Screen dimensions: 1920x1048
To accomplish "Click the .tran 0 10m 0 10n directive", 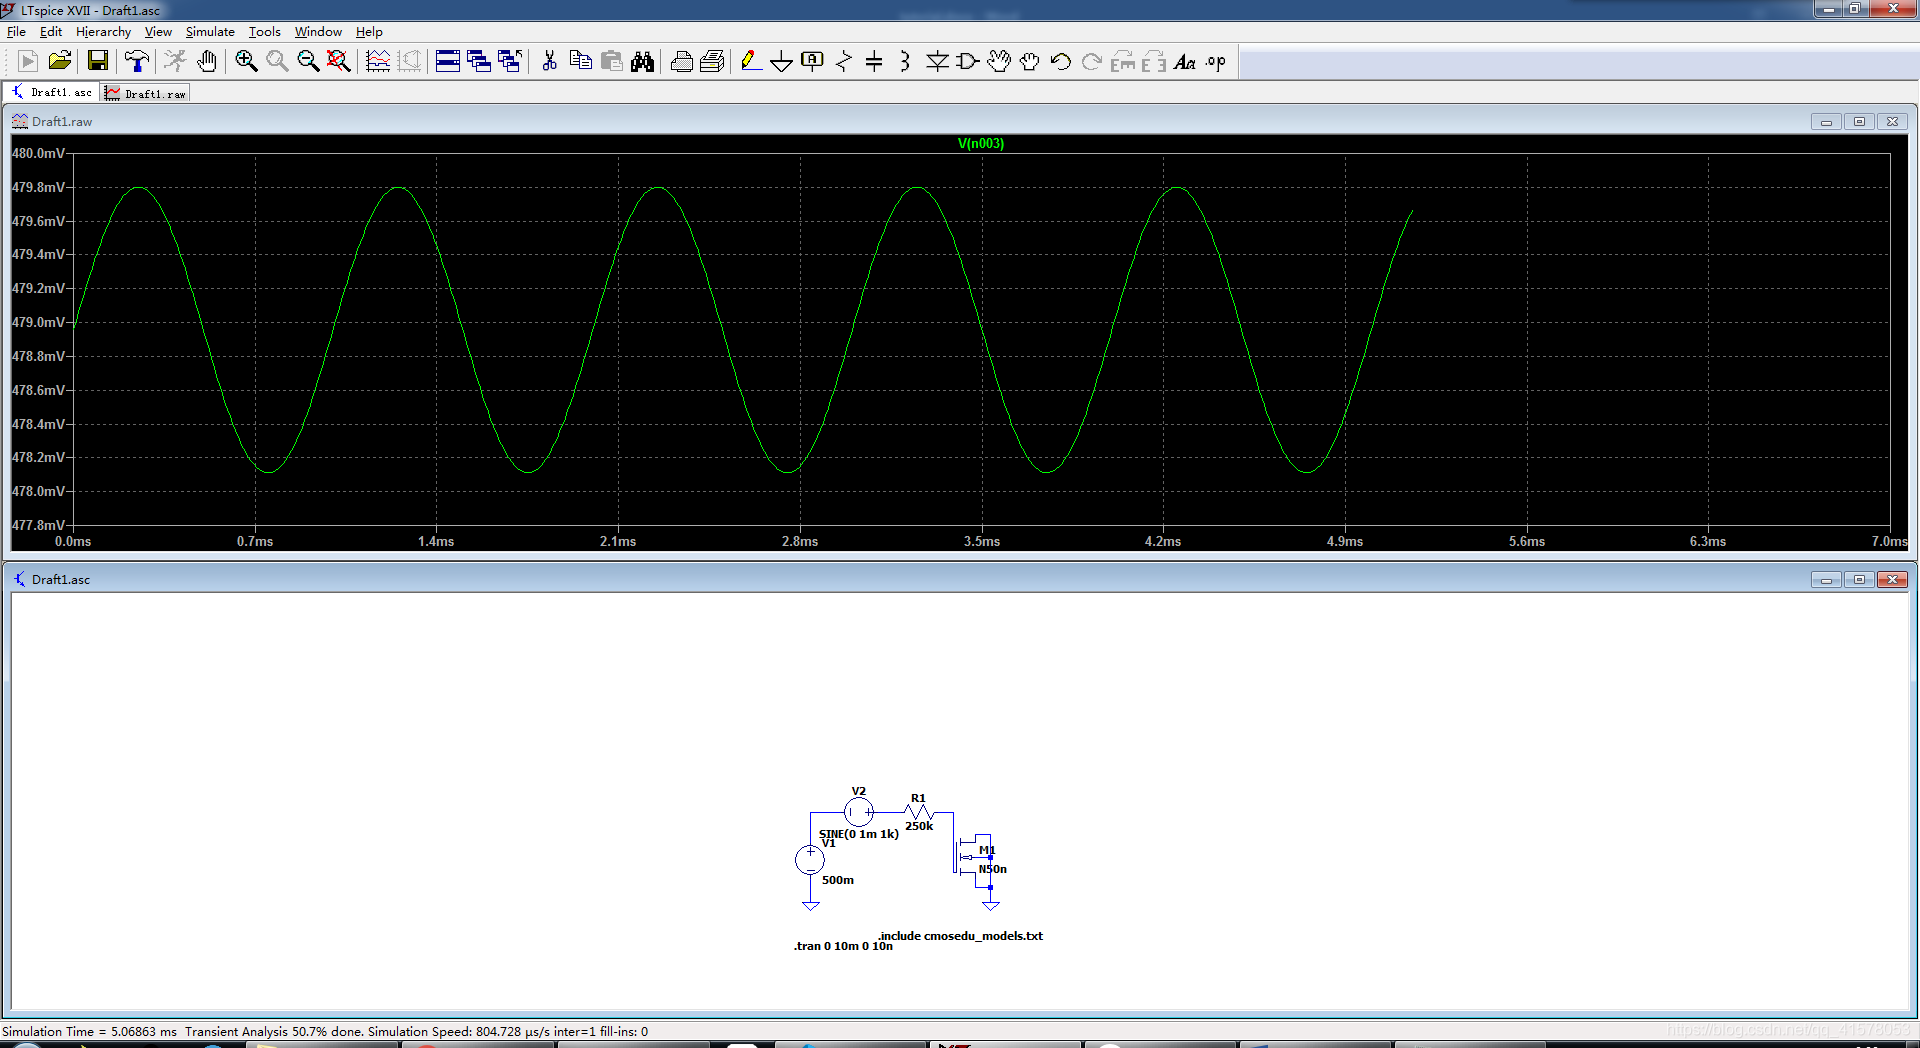I will pos(843,946).
